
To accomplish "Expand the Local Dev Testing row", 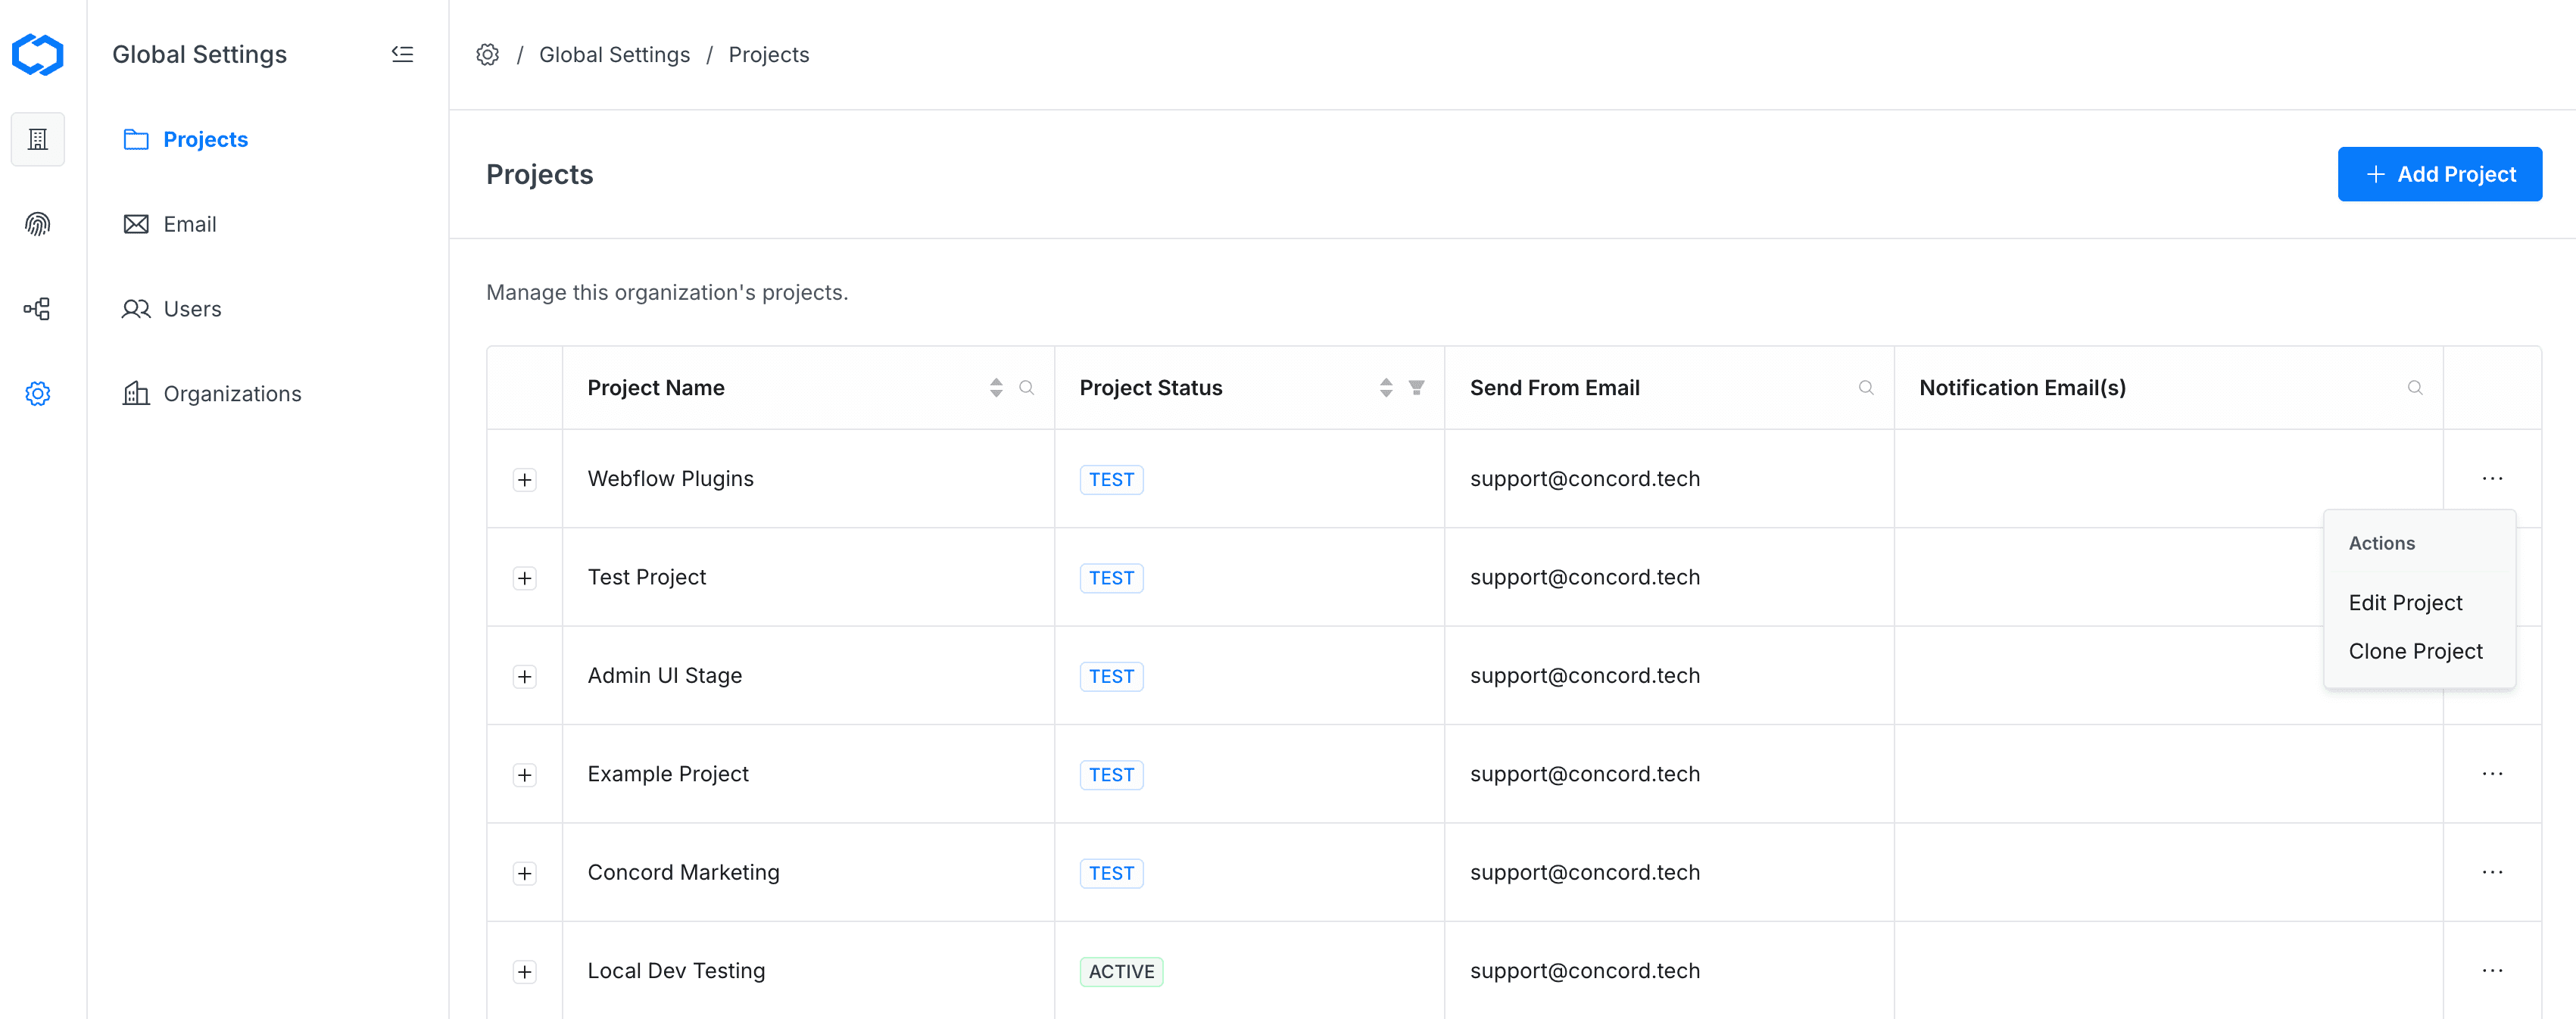I will [524, 972].
